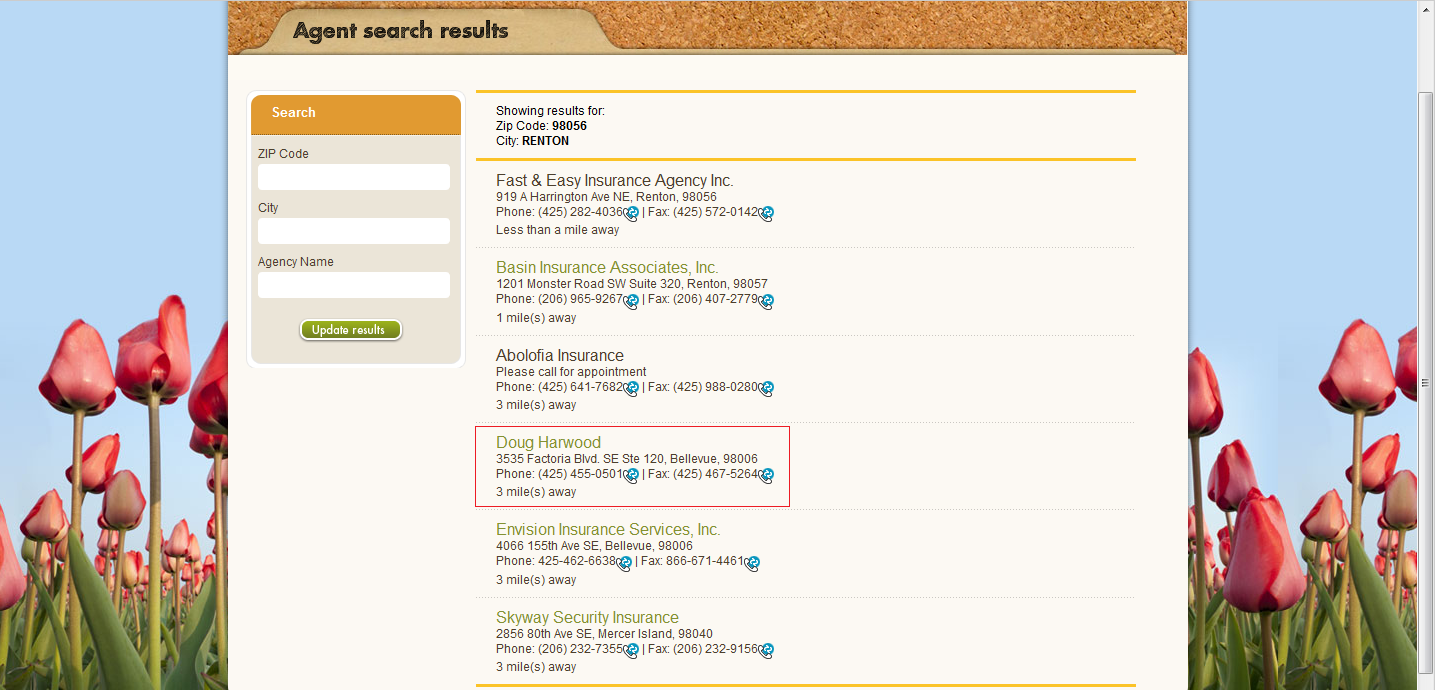This screenshot has height=690, width=1439.
Task: Click call icon next to Doug Harwood fax
Action: coord(767,476)
